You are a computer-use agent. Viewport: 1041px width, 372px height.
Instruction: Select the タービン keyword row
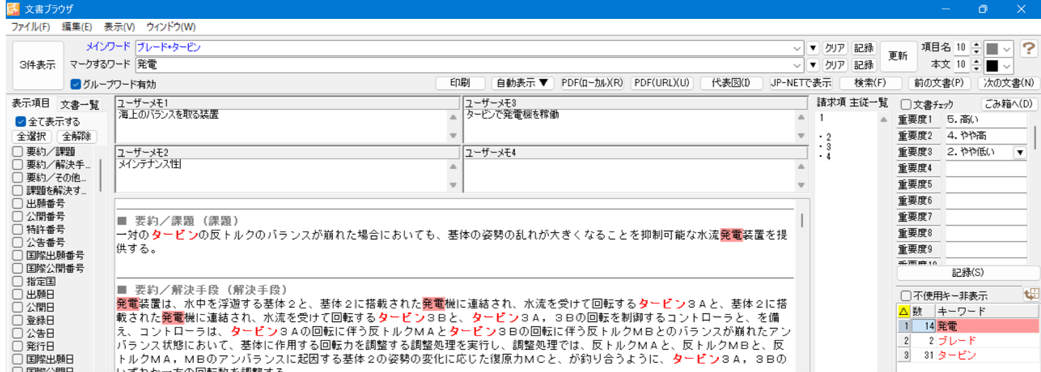[967, 354]
